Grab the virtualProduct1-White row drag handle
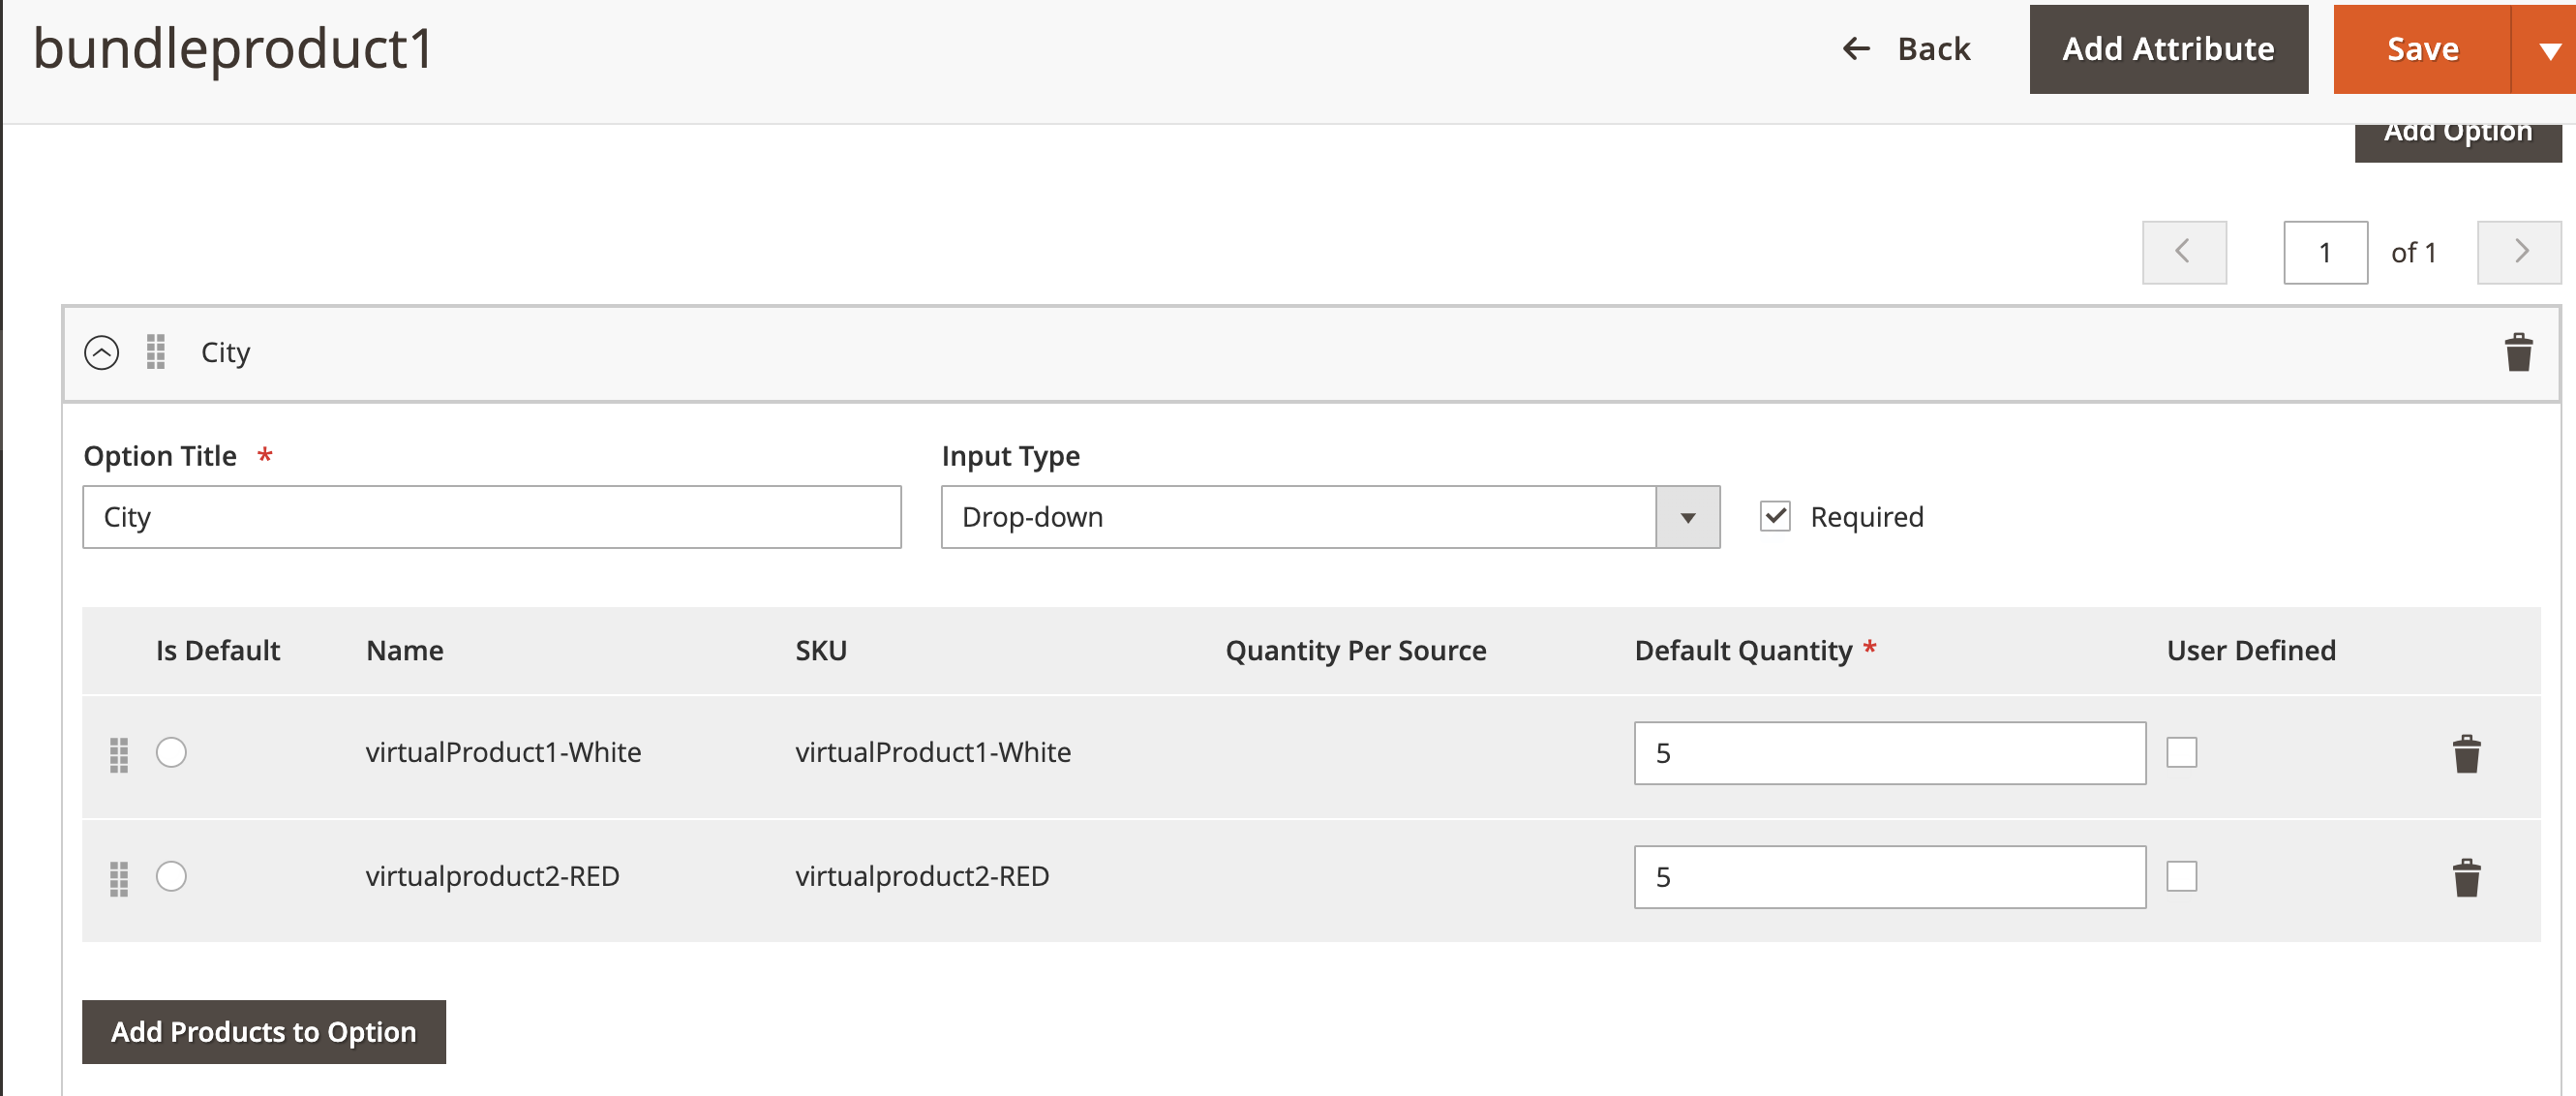This screenshot has height=1096, width=2576. (x=118, y=754)
